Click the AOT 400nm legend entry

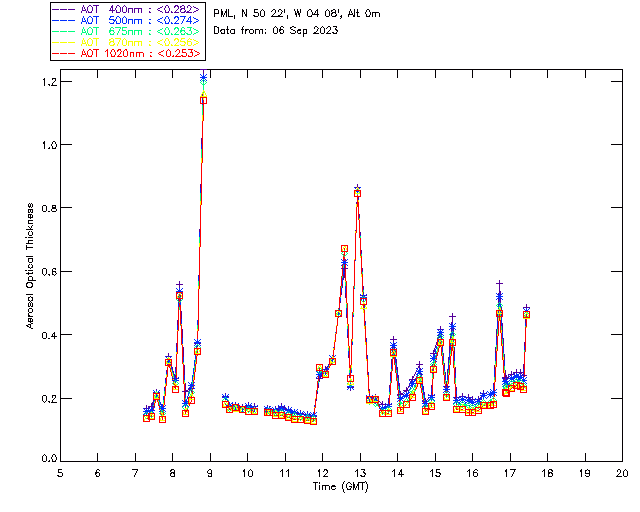click(127, 9)
